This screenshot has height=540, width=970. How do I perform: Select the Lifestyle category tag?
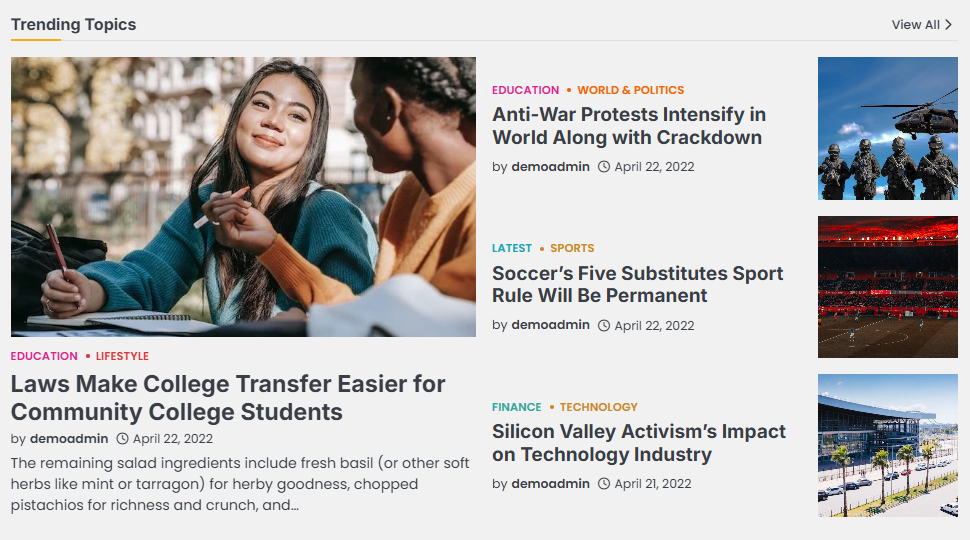pyautogui.click(x=122, y=356)
